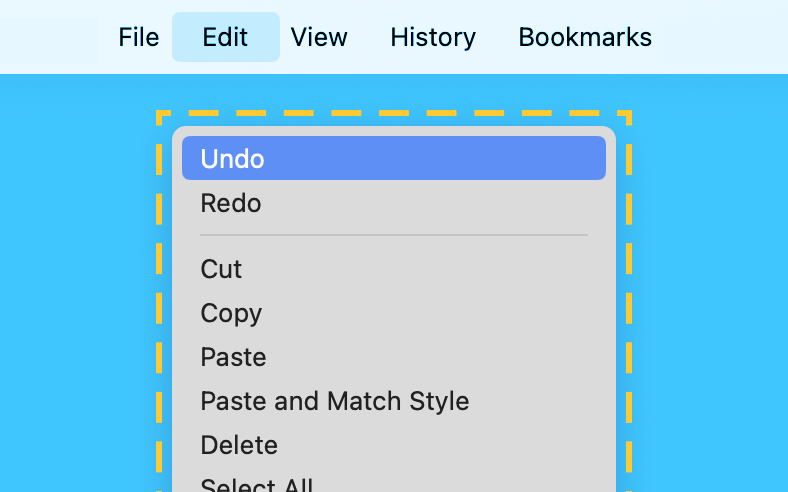Click the yellow dashed outline's top edge

pos(393,114)
